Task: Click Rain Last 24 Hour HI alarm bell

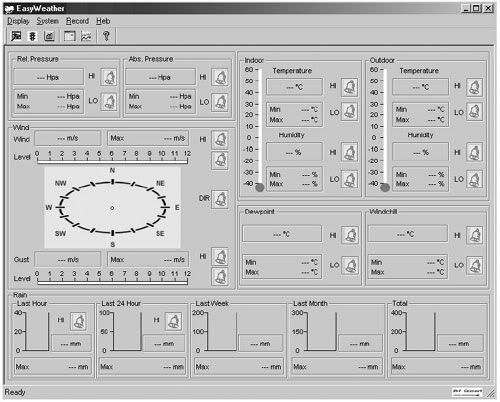Action: point(174,321)
